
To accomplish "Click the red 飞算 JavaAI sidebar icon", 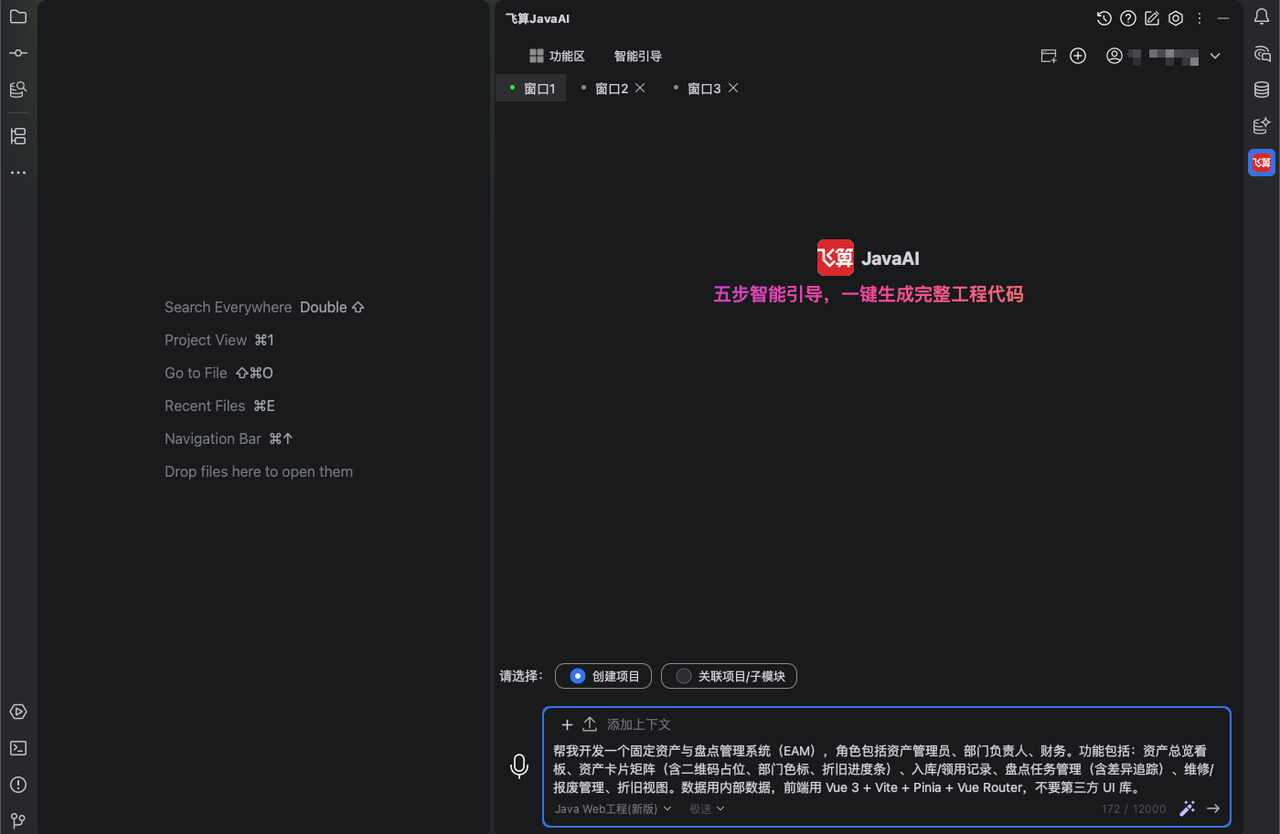I will [x=1262, y=162].
